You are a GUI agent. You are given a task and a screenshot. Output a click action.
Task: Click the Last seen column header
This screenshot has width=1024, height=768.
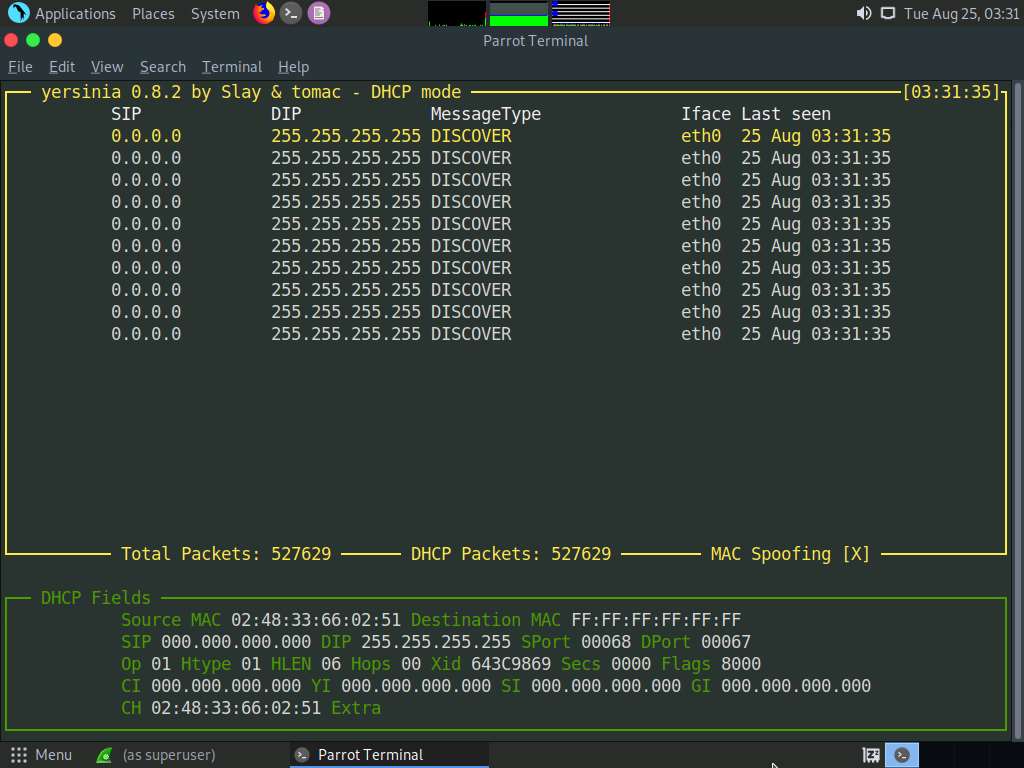786,114
